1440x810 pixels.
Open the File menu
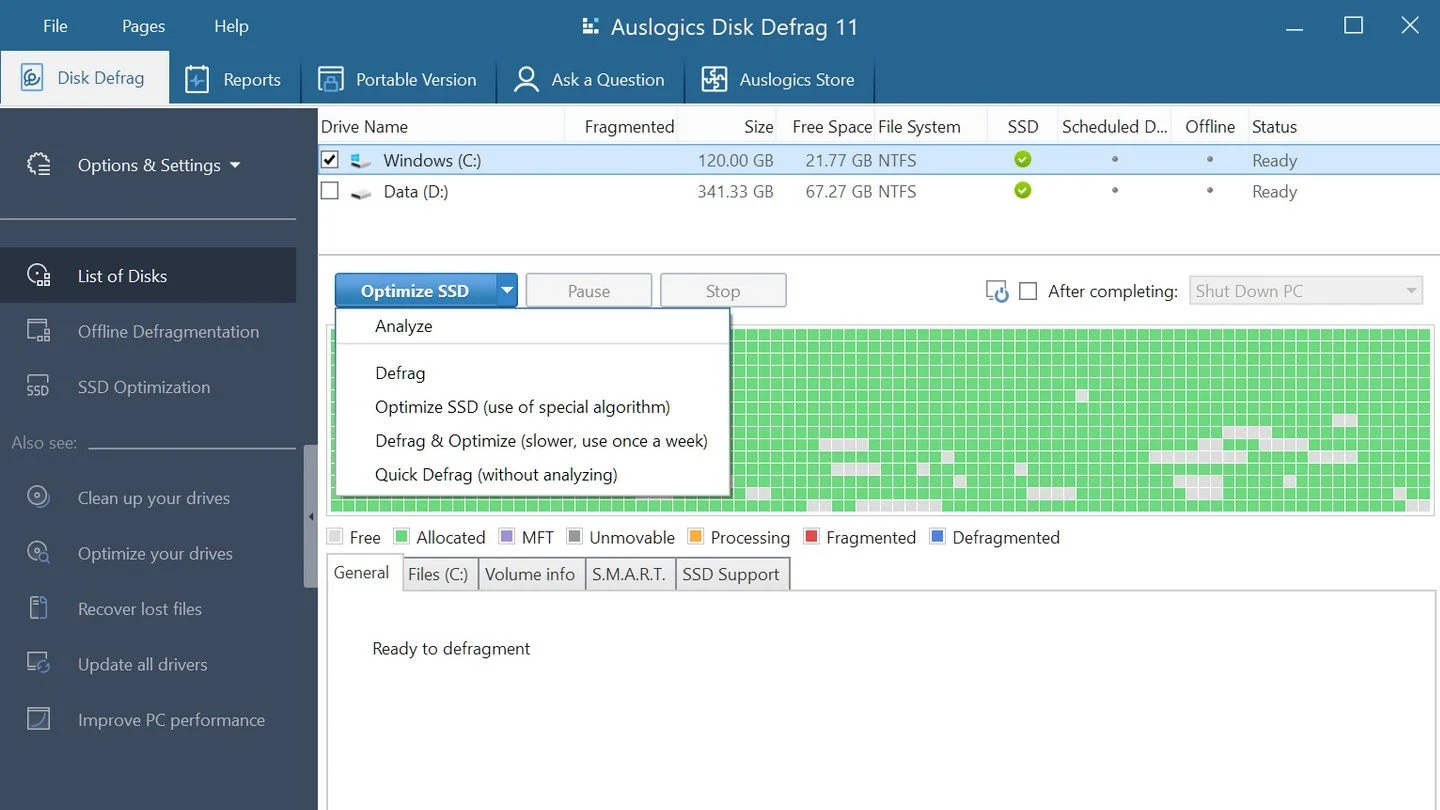(55, 26)
